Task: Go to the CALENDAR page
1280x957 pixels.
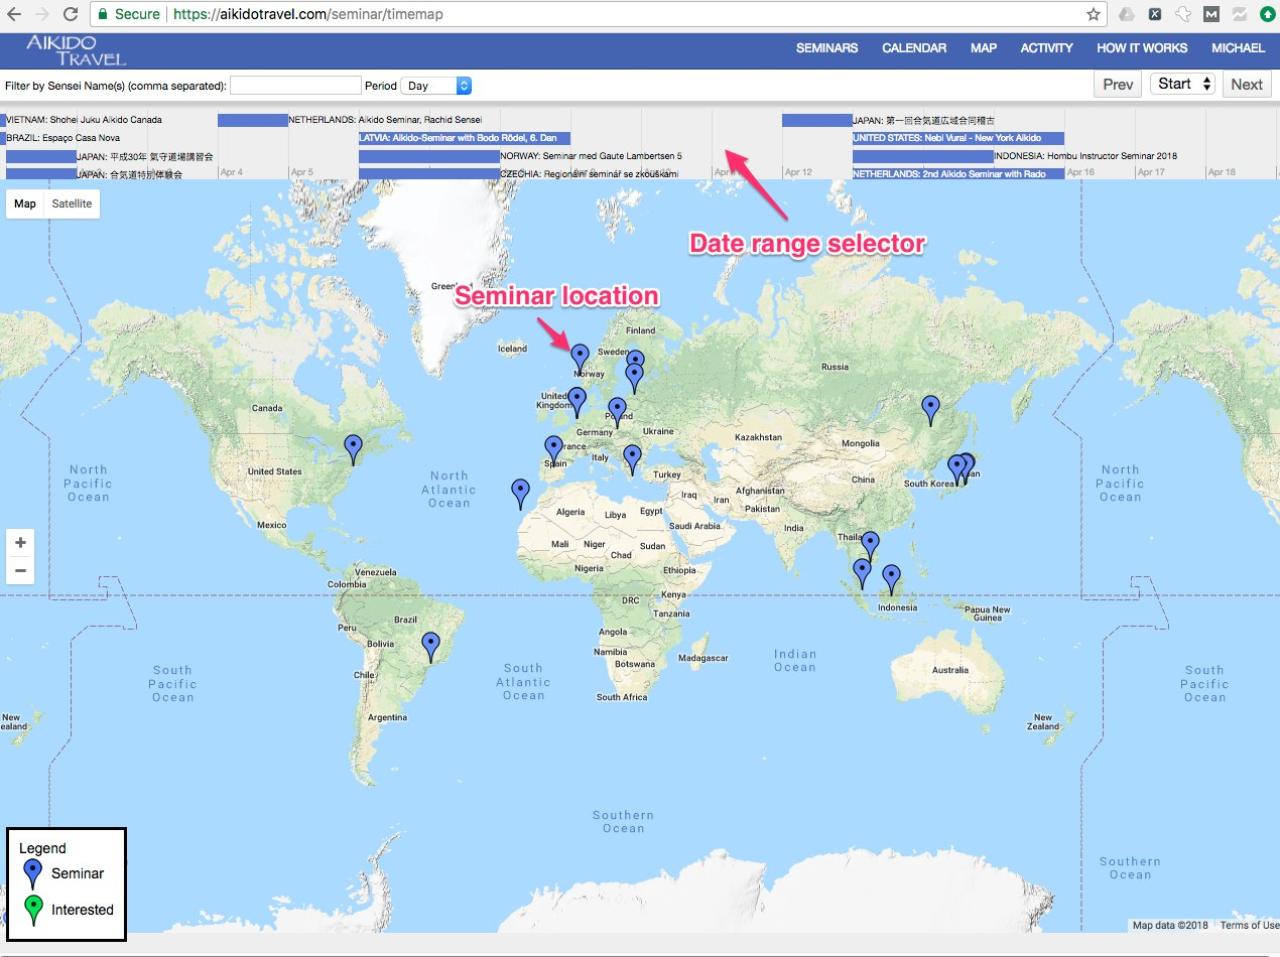Action: pyautogui.click(x=914, y=48)
